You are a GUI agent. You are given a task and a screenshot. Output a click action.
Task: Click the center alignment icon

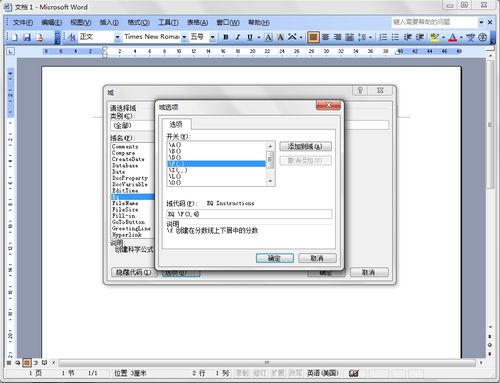pos(326,37)
